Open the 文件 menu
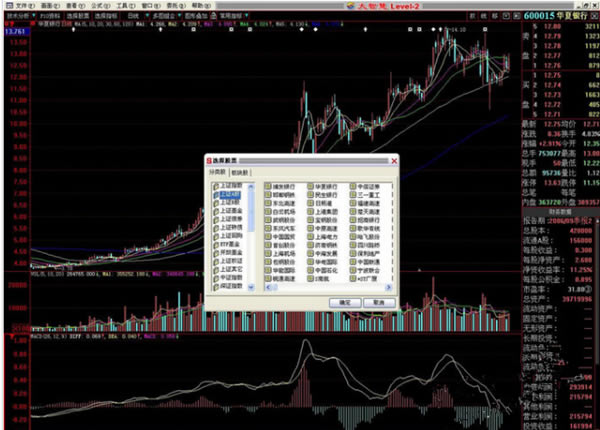Viewport: 600px width, 430px height. pyautogui.click(x=25, y=6)
